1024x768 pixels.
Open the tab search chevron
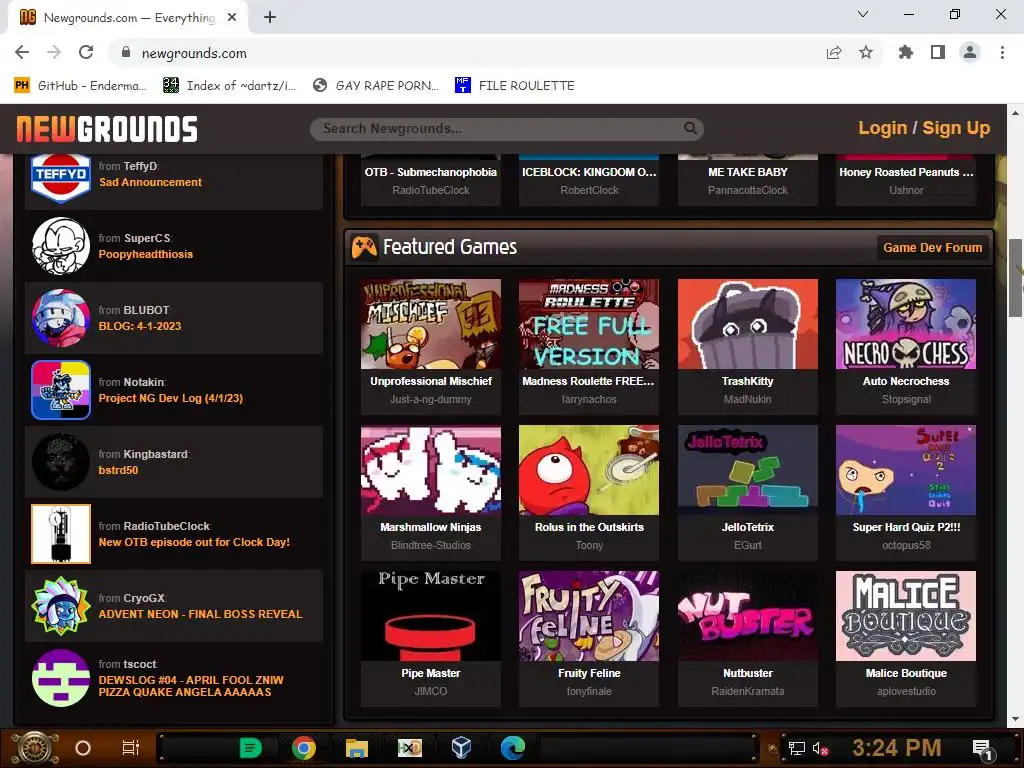863,14
